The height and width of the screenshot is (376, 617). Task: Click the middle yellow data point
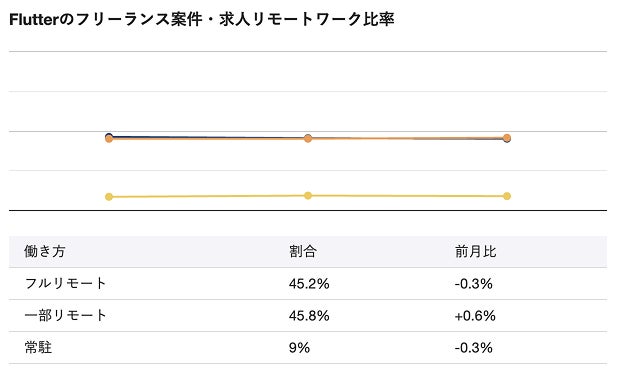[x=308, y=195]
